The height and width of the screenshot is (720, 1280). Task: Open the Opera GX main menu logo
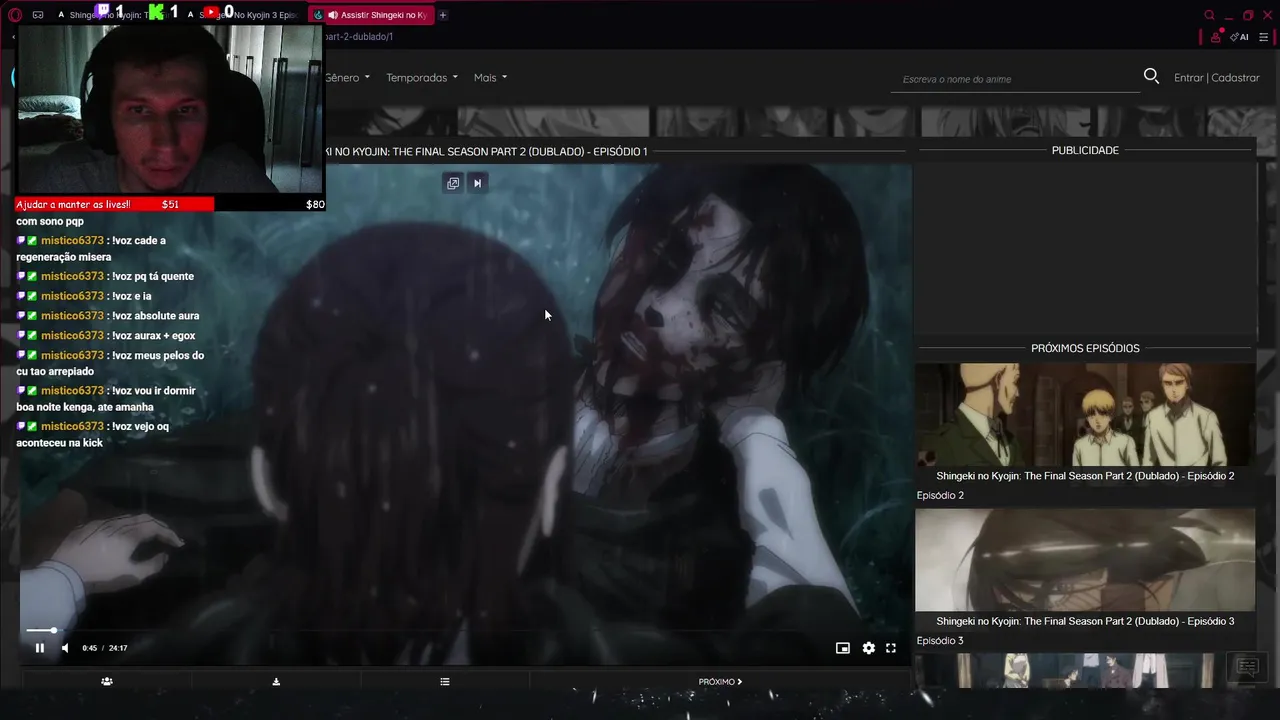(x=15, y=15)
